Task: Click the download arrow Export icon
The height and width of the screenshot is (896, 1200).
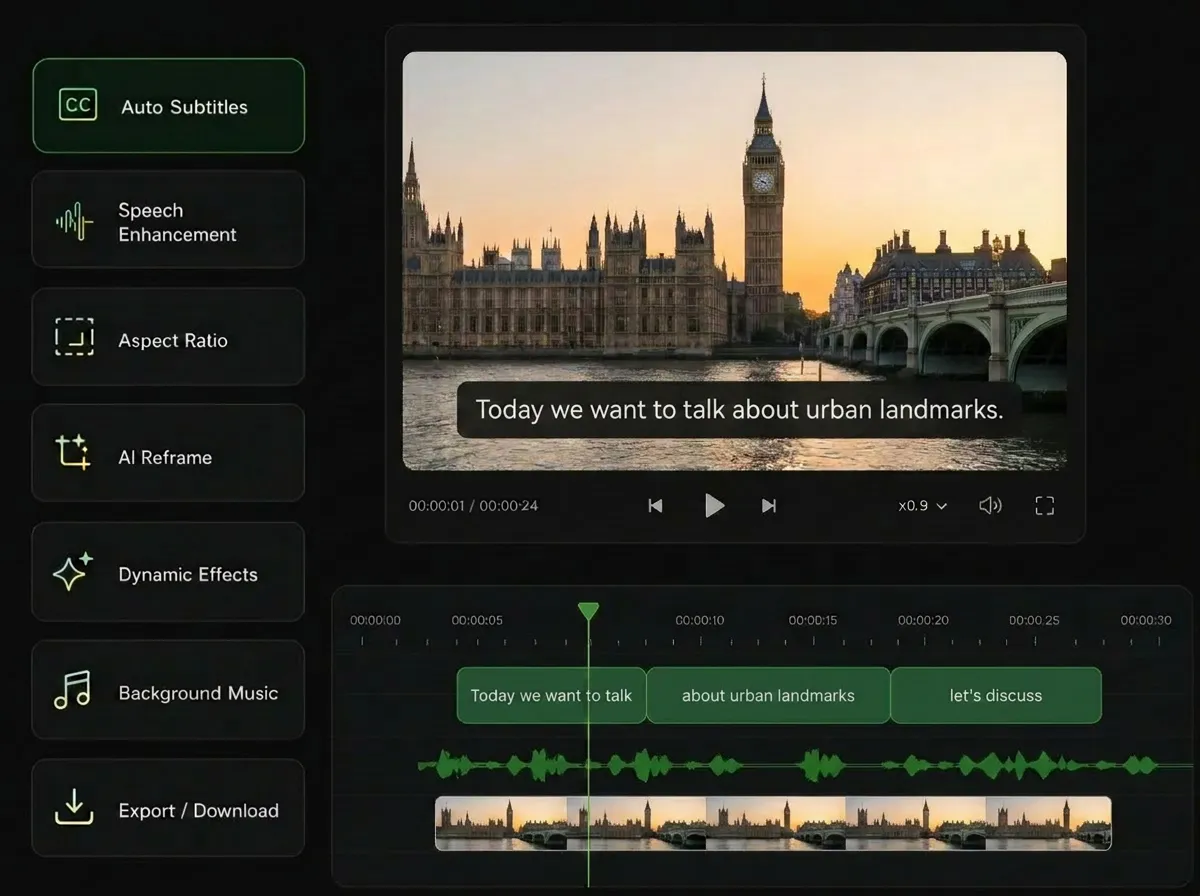Action: coord(74,806)
